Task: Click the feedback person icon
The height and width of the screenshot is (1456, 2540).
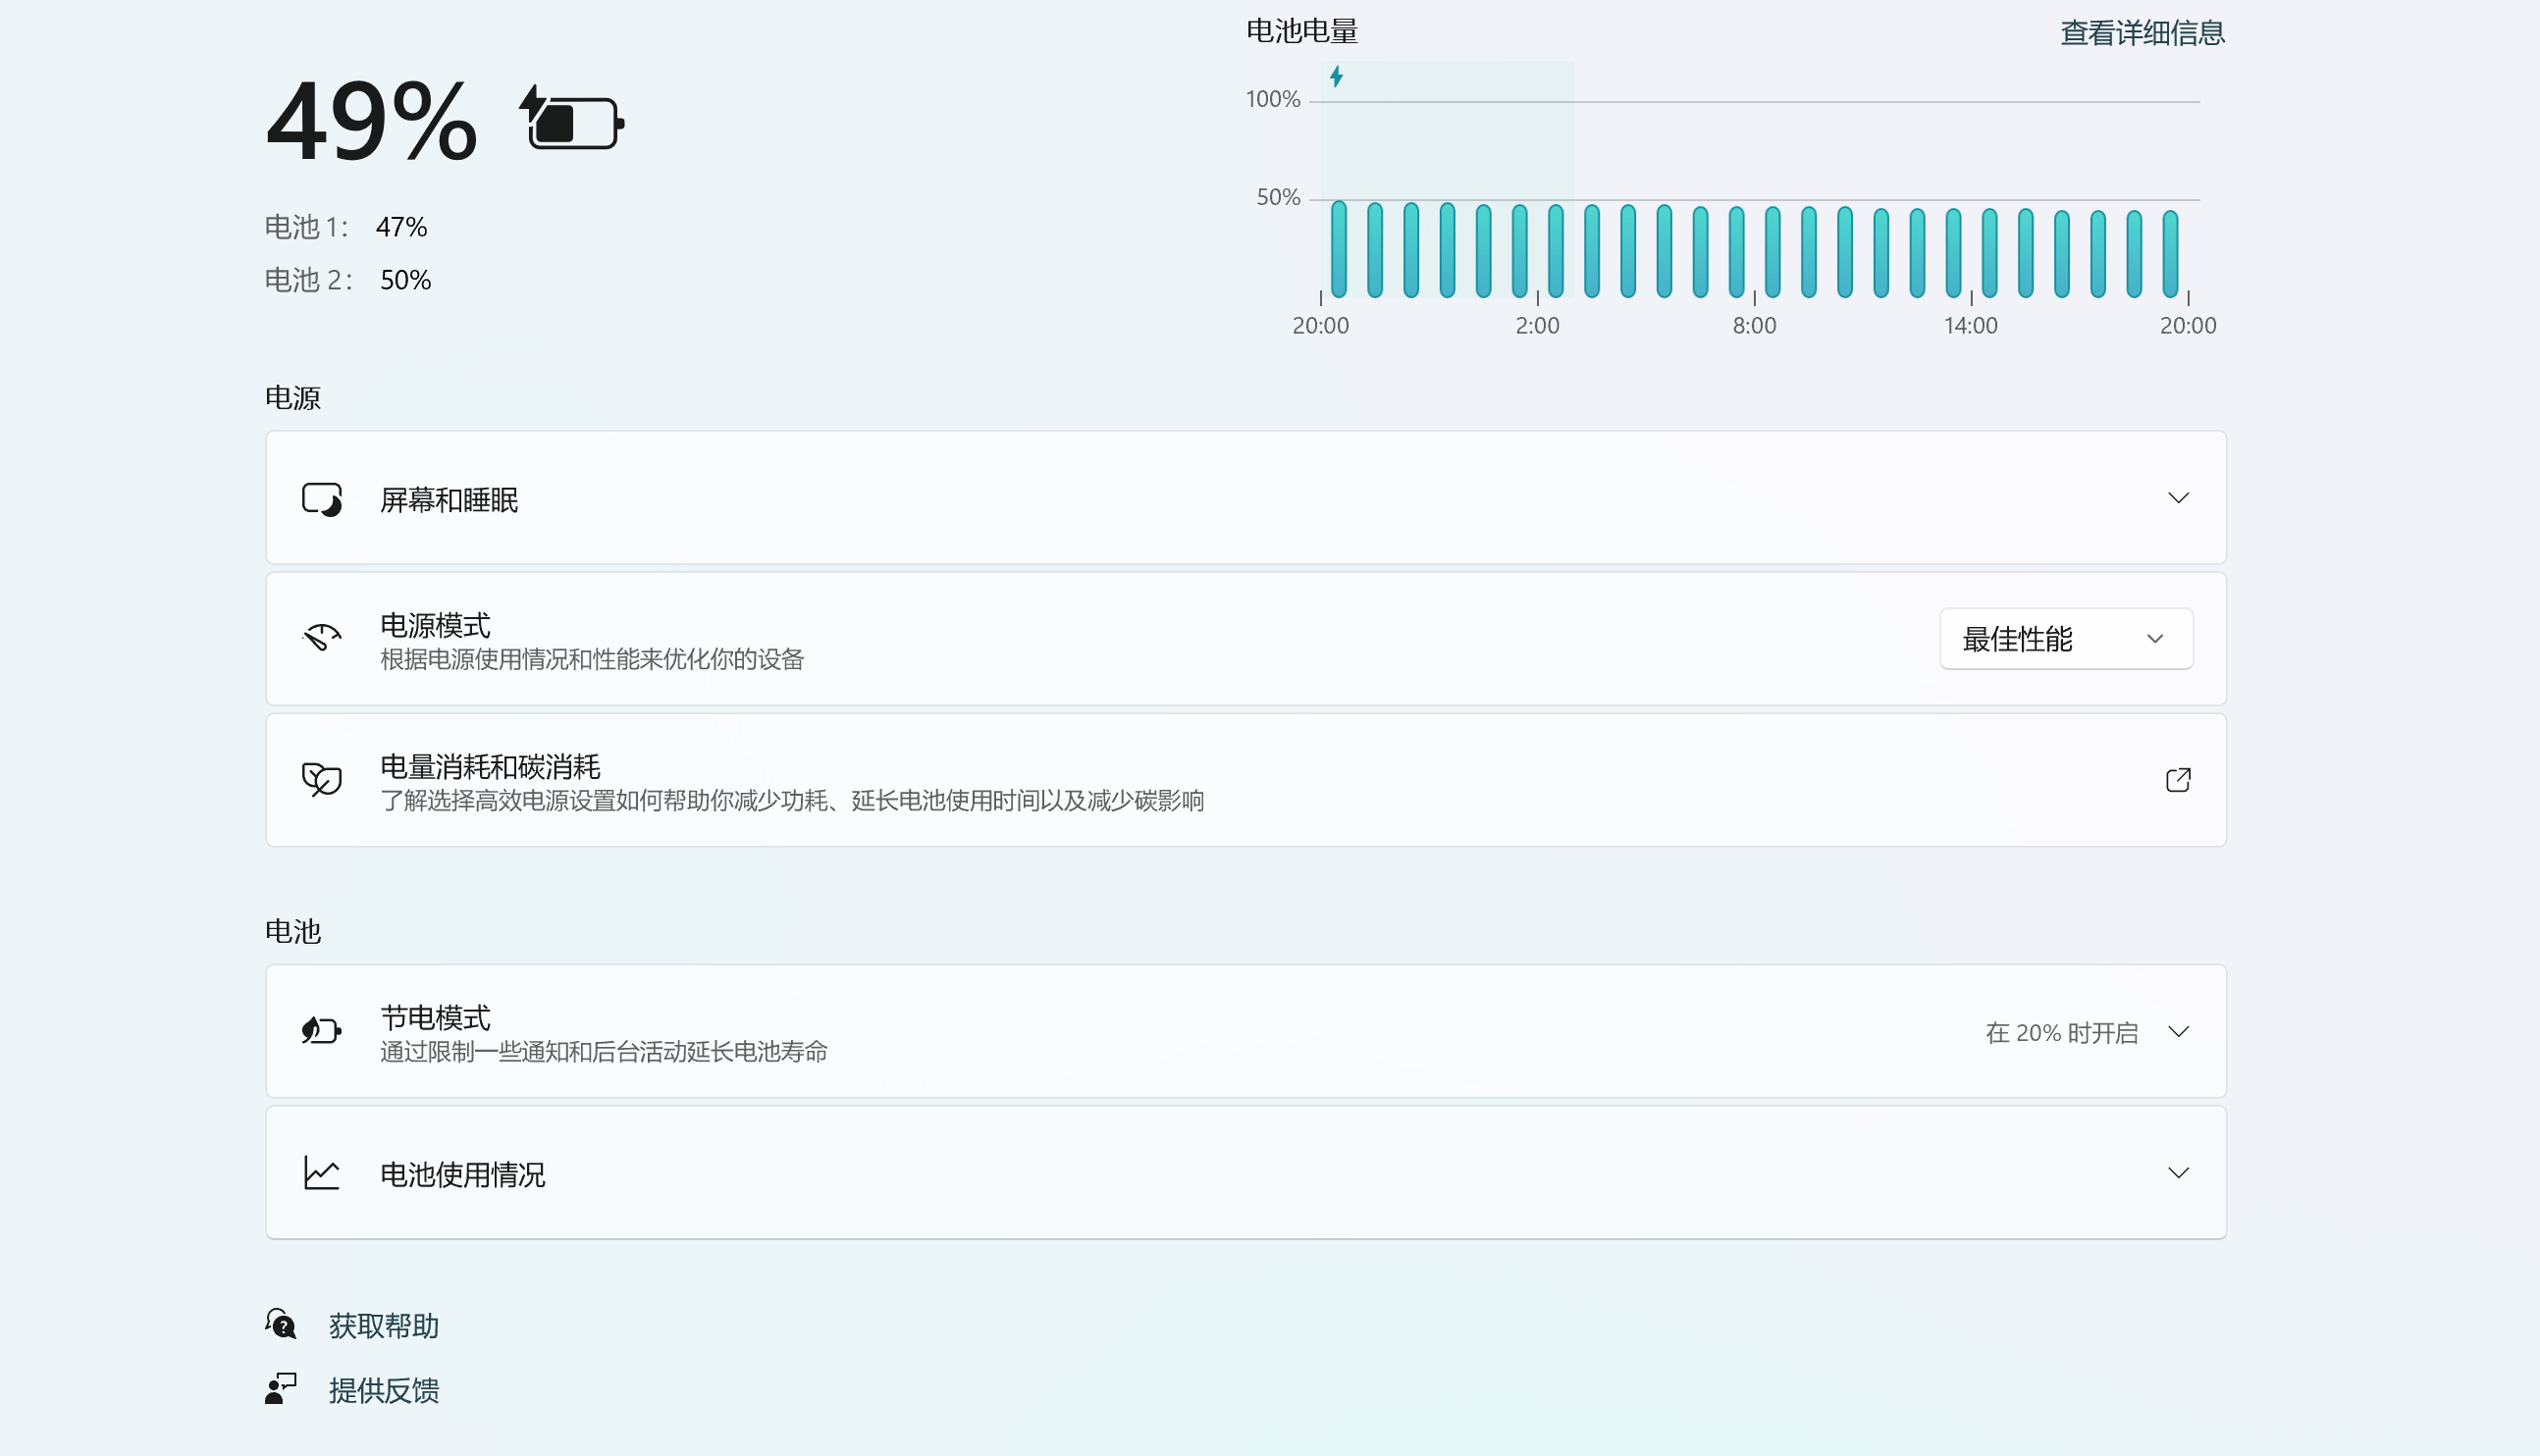Action: coord(281,1389)
